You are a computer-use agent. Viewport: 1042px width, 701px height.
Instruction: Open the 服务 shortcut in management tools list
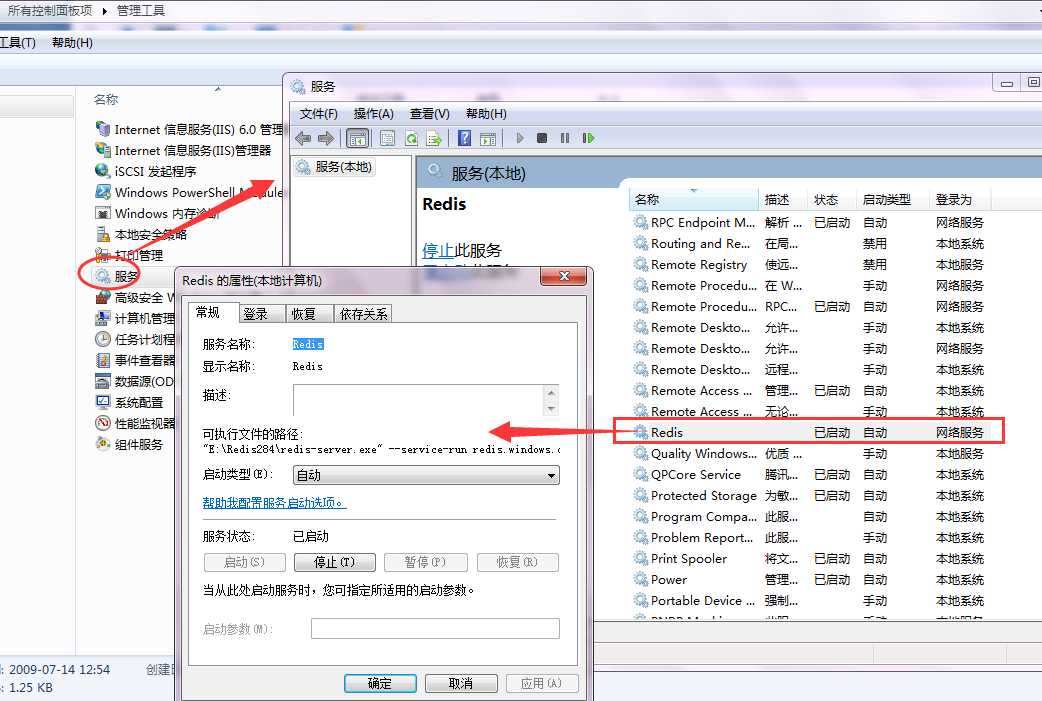[x=117, y=276]
